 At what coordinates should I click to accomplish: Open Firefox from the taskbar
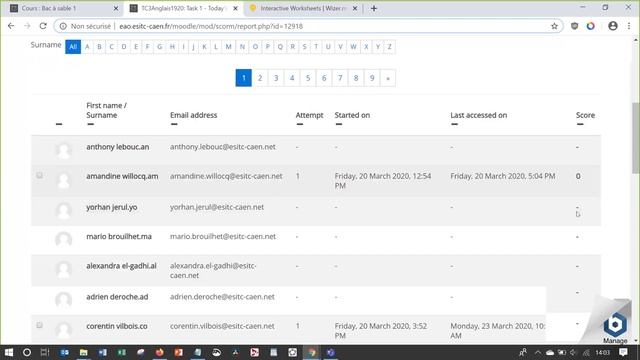pos(160,352)
